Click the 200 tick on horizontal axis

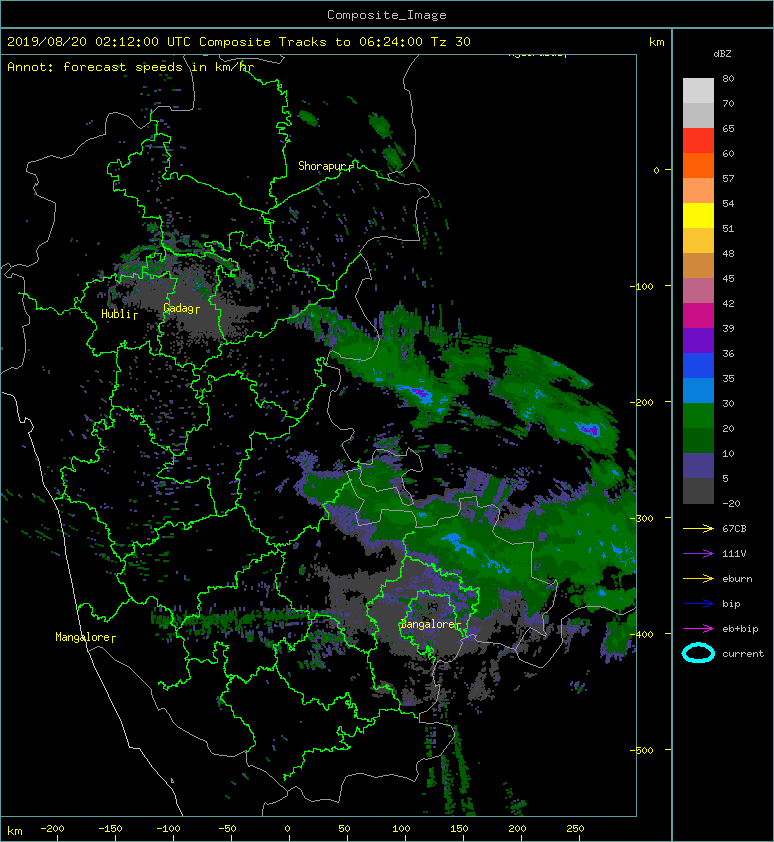pyautogui.click(x=517, y=829)
